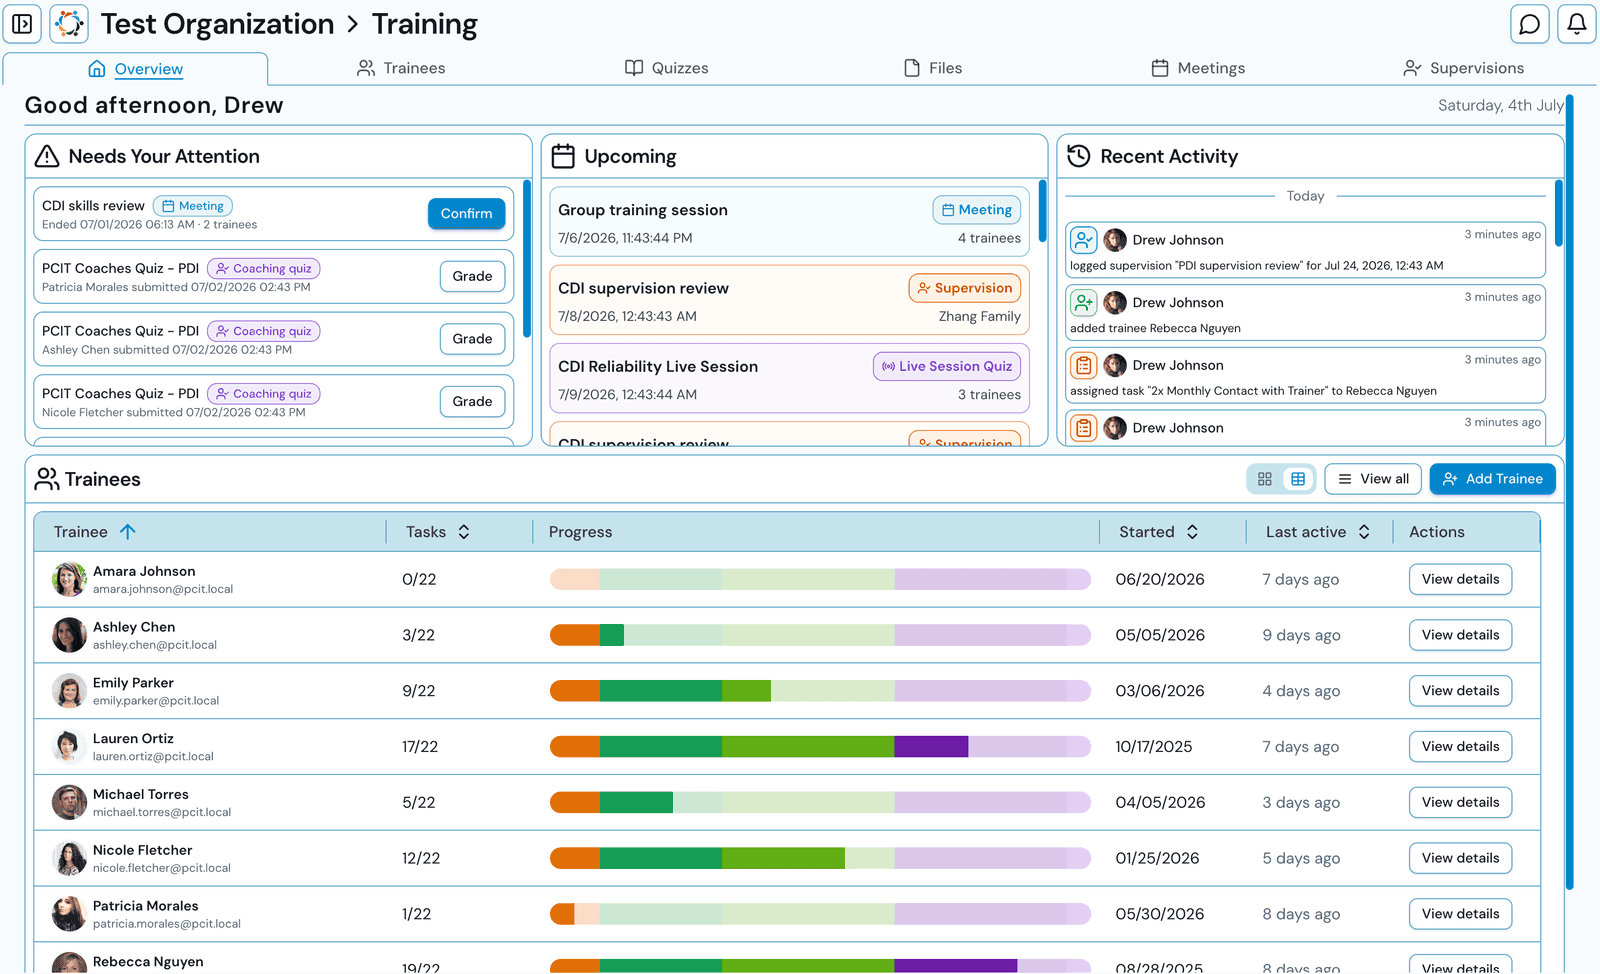Open the Zhang Family supervision review card
Screen dimensions: 1600x974
coord(789,301)
